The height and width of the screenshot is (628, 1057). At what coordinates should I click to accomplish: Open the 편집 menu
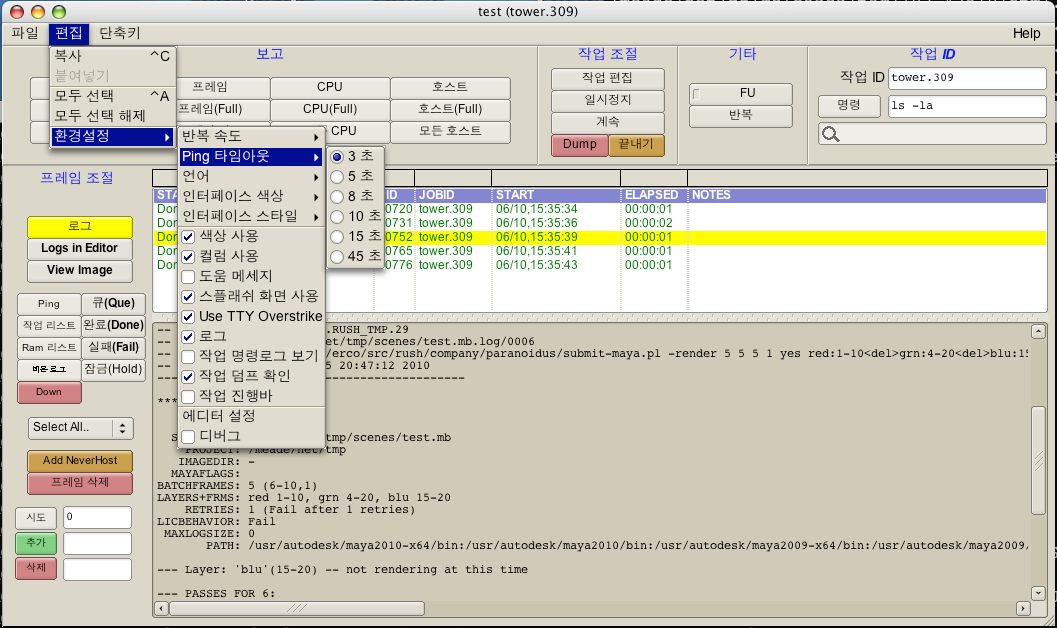(69, 33)
